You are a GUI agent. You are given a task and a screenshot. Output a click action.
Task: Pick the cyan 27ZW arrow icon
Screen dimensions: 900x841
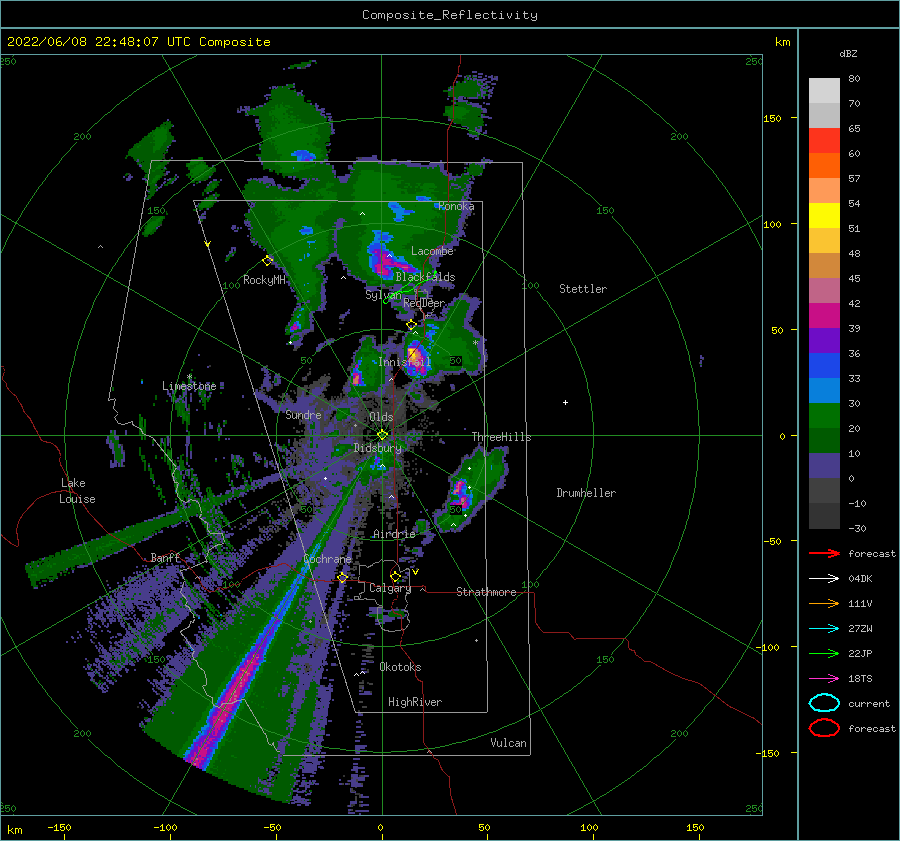[824, 629]
